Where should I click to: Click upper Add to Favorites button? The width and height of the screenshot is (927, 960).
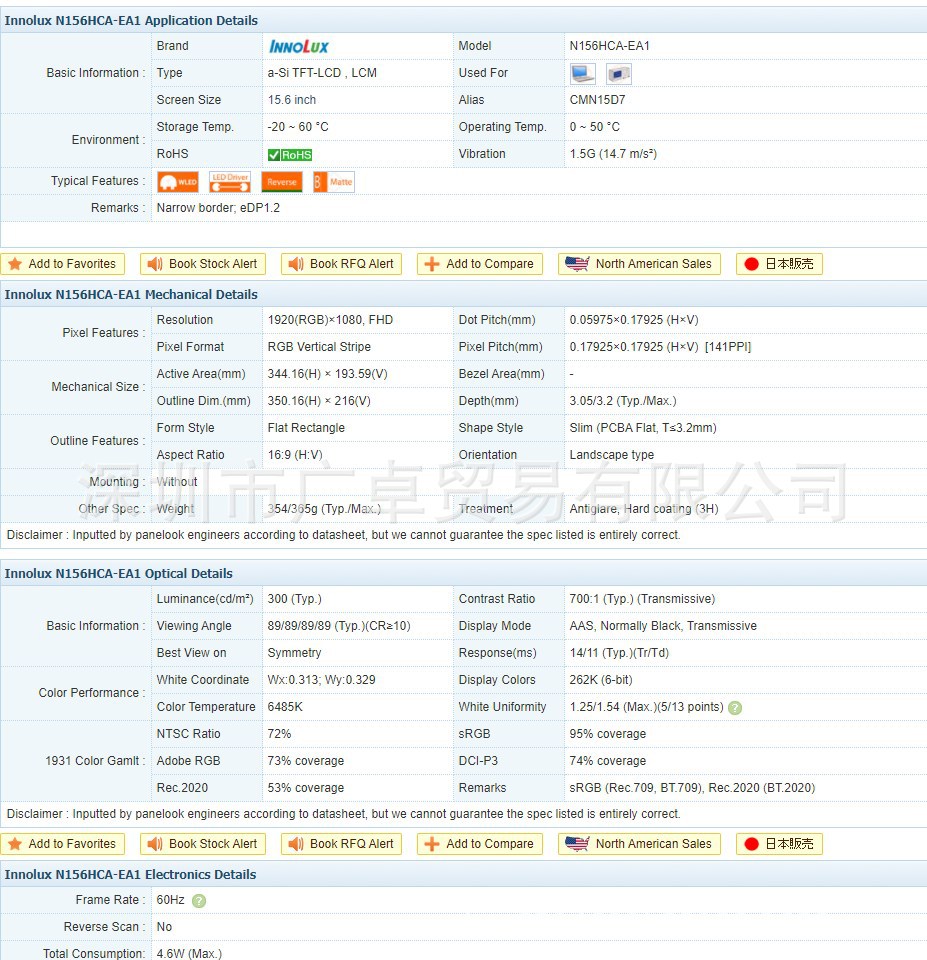click(x=62, y=264)
